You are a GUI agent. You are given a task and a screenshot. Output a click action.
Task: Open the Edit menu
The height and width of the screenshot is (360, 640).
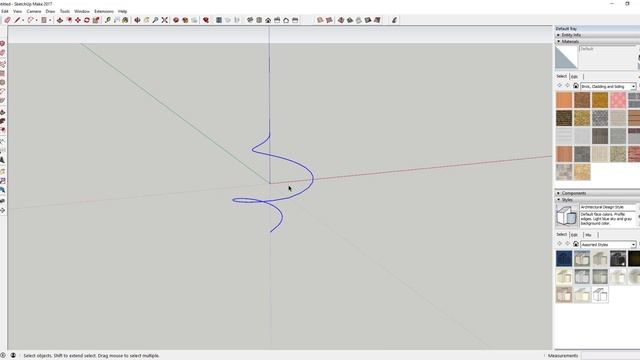5,11
